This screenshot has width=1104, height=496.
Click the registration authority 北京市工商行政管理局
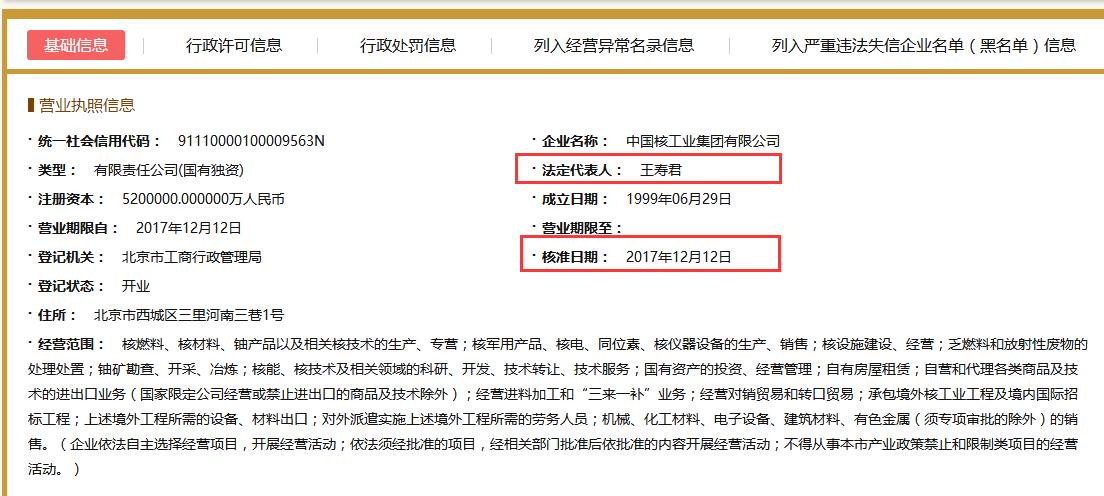coord(191,257)
